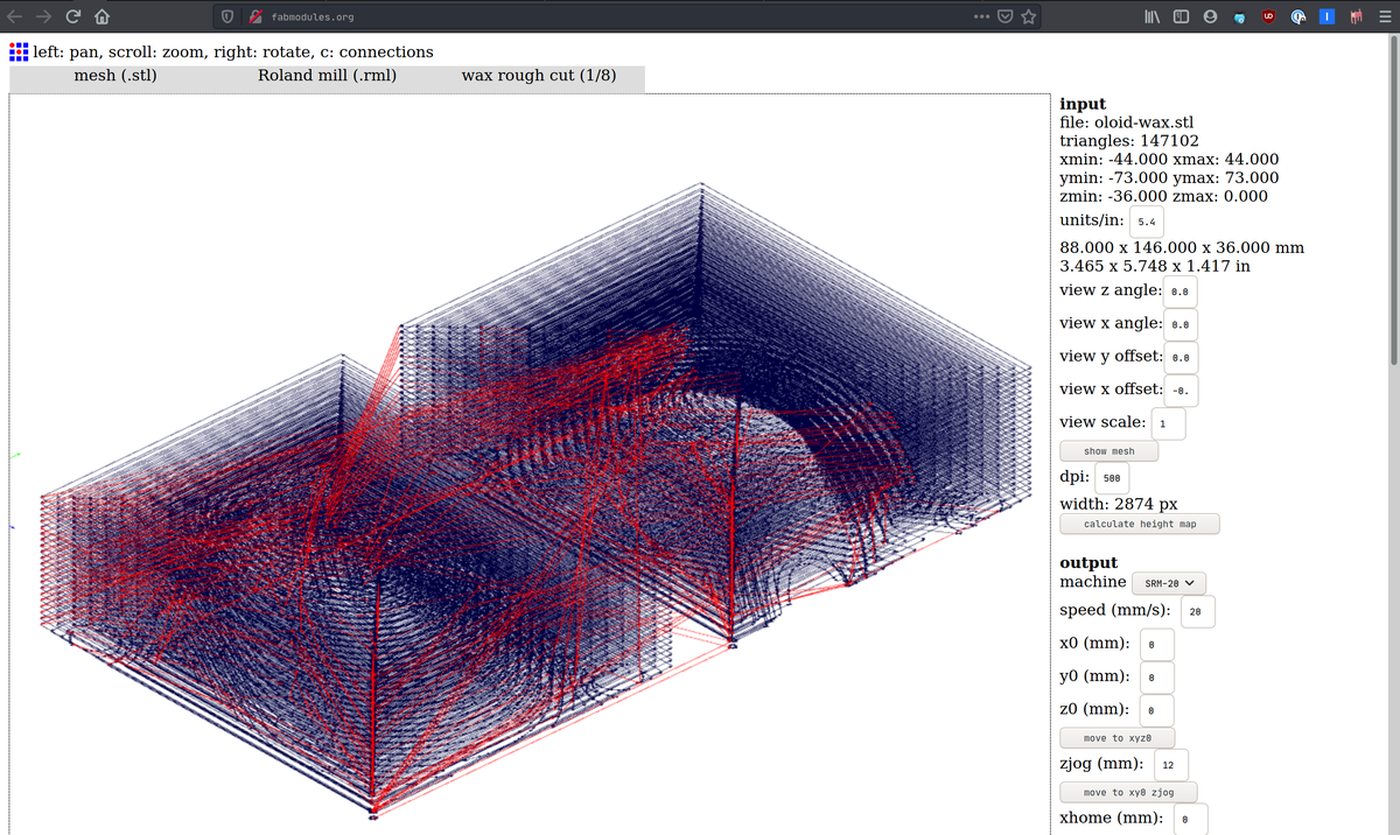Click the pink animal extension icon

click(1356, 17)
